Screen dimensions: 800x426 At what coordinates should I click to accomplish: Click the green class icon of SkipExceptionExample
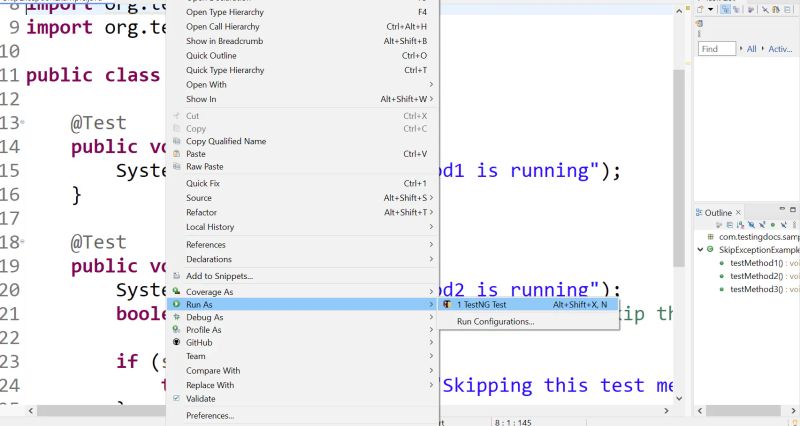pyautogui.click(x=710, y=249)
